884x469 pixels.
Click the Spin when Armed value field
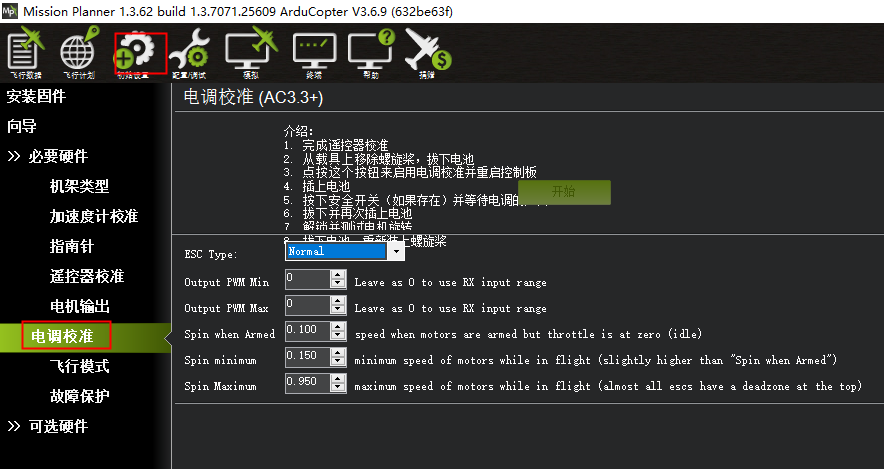307,331
